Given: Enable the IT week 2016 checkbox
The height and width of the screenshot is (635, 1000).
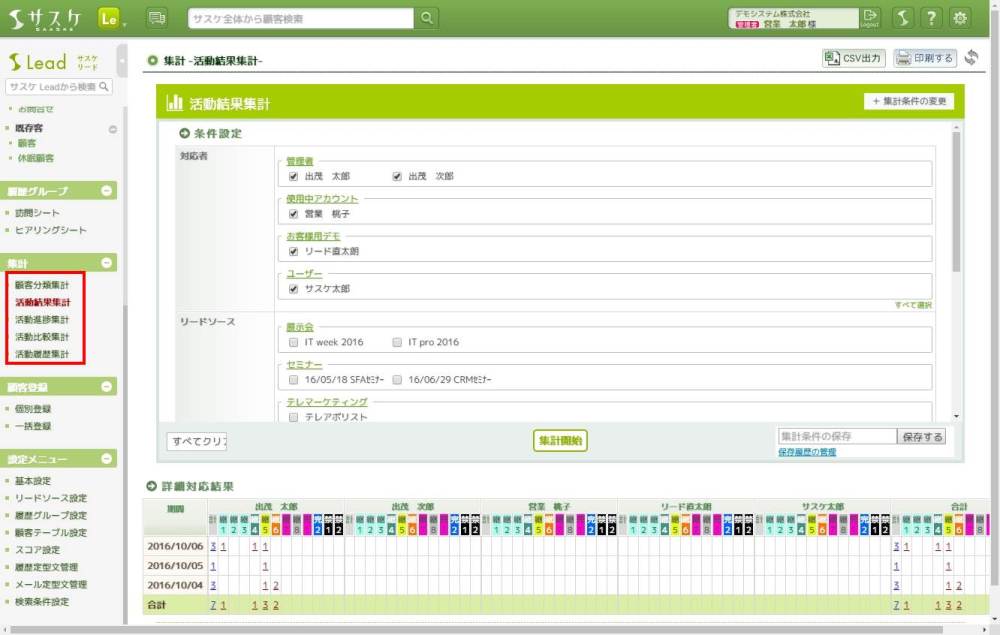Looking at the screenshot, I should click(x=294, y=342).
